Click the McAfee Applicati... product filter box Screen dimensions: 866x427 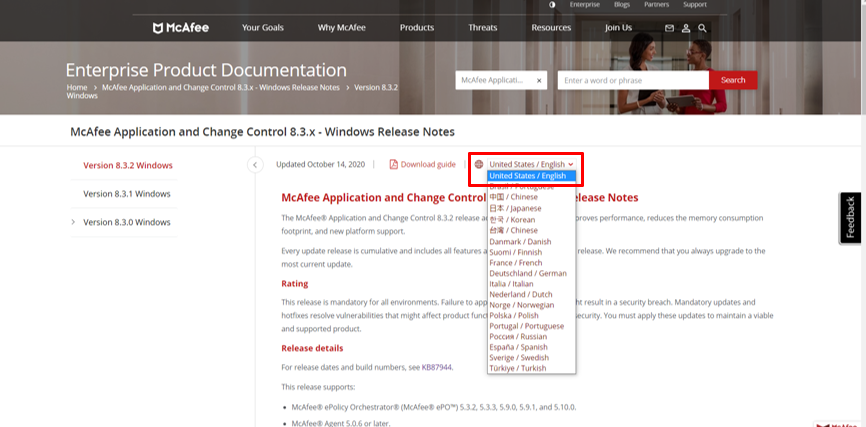click(x=501, y=80)
